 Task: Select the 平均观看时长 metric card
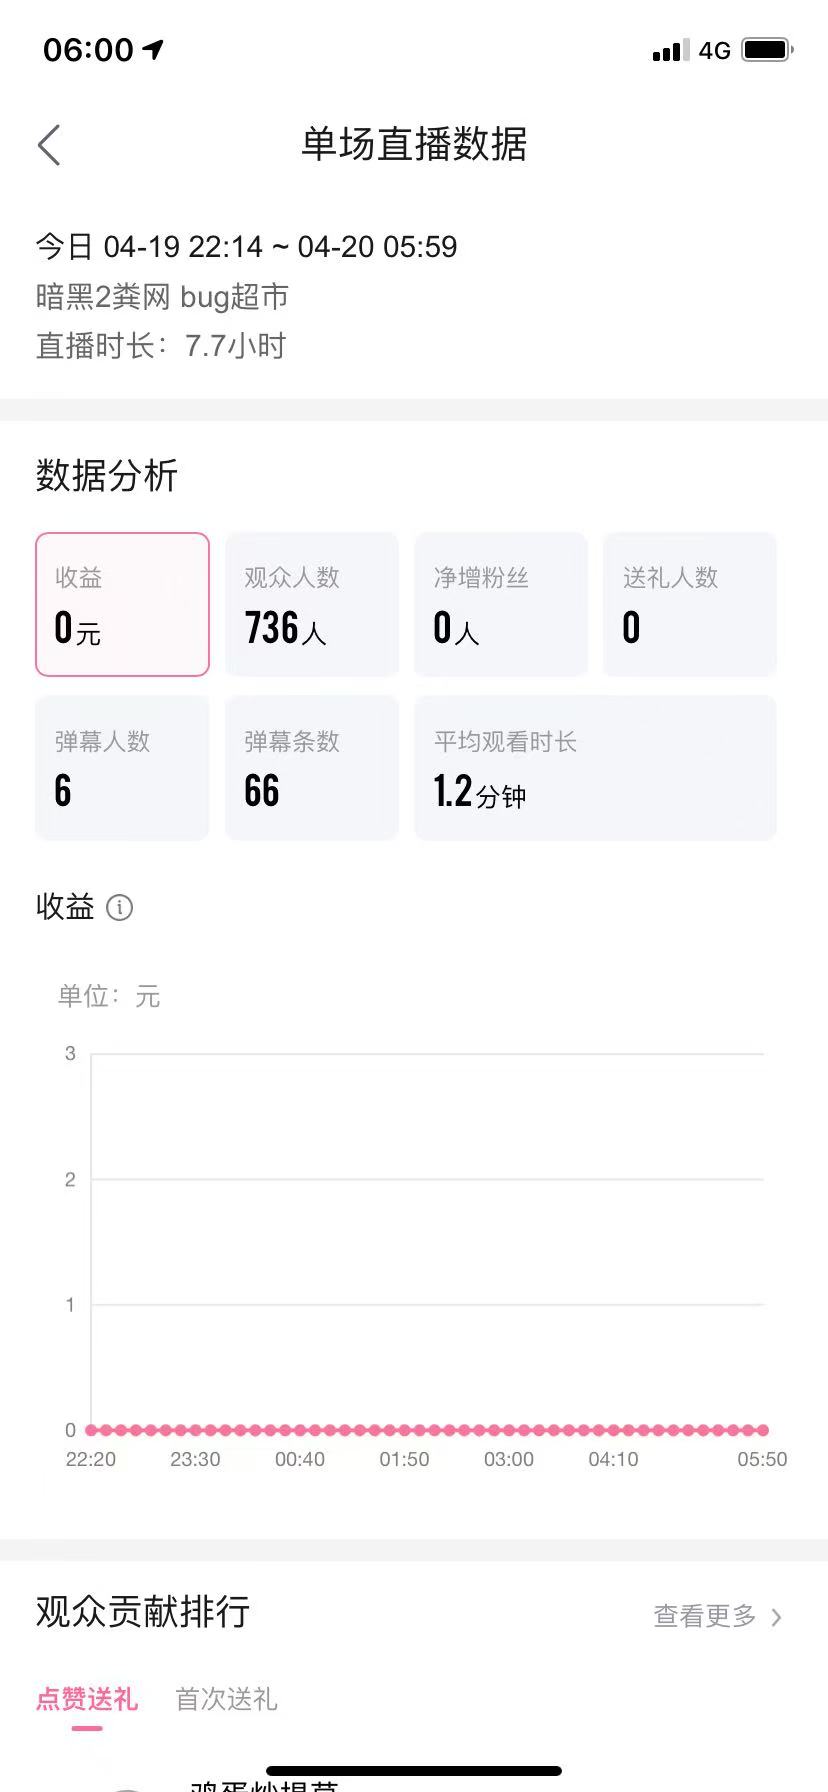click(x=595, y=768)
